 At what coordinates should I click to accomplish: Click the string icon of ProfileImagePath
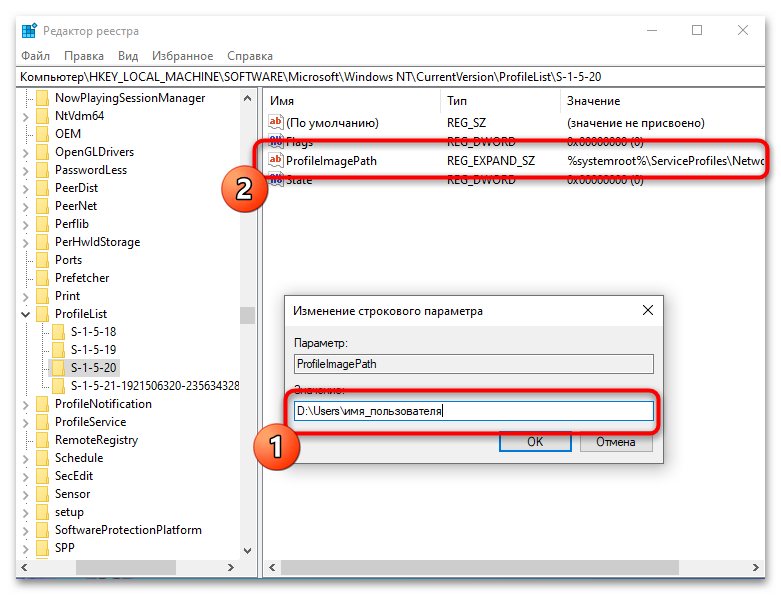click(x=275, y=160)
